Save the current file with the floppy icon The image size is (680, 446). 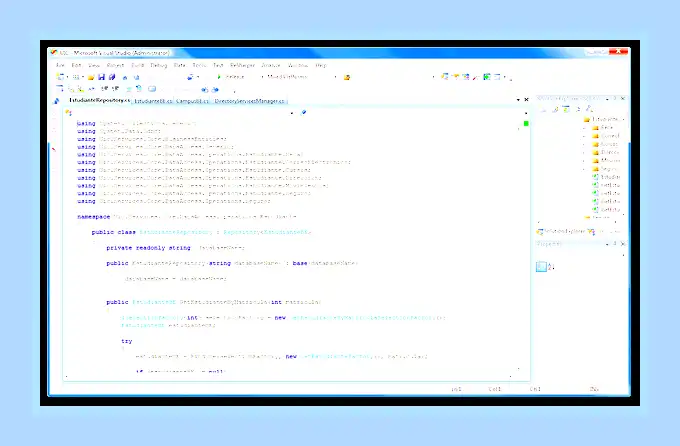(x=101, y=77)
